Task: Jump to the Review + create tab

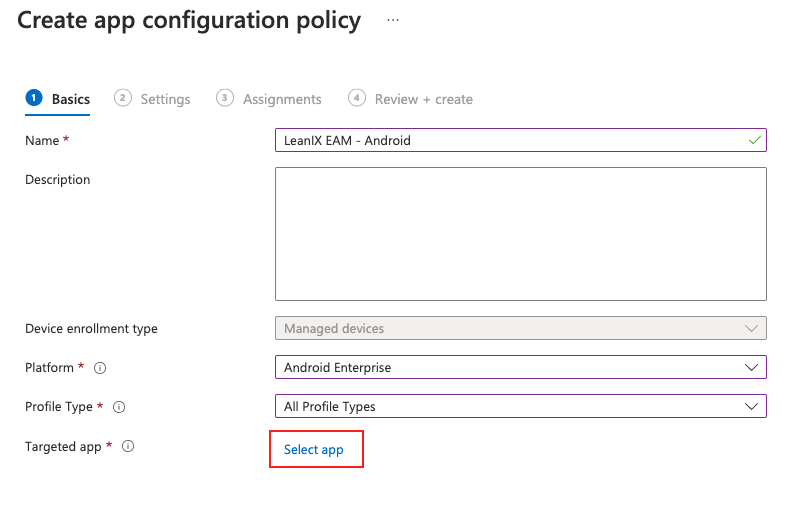Action: tap(423, 99)
